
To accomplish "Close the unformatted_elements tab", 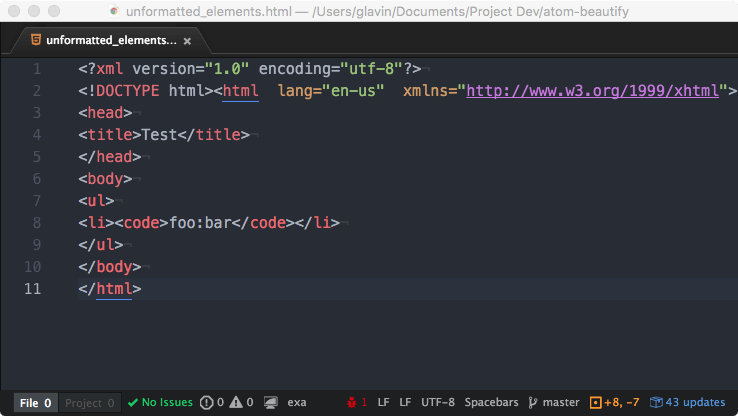I will click(x=187, y=41).
